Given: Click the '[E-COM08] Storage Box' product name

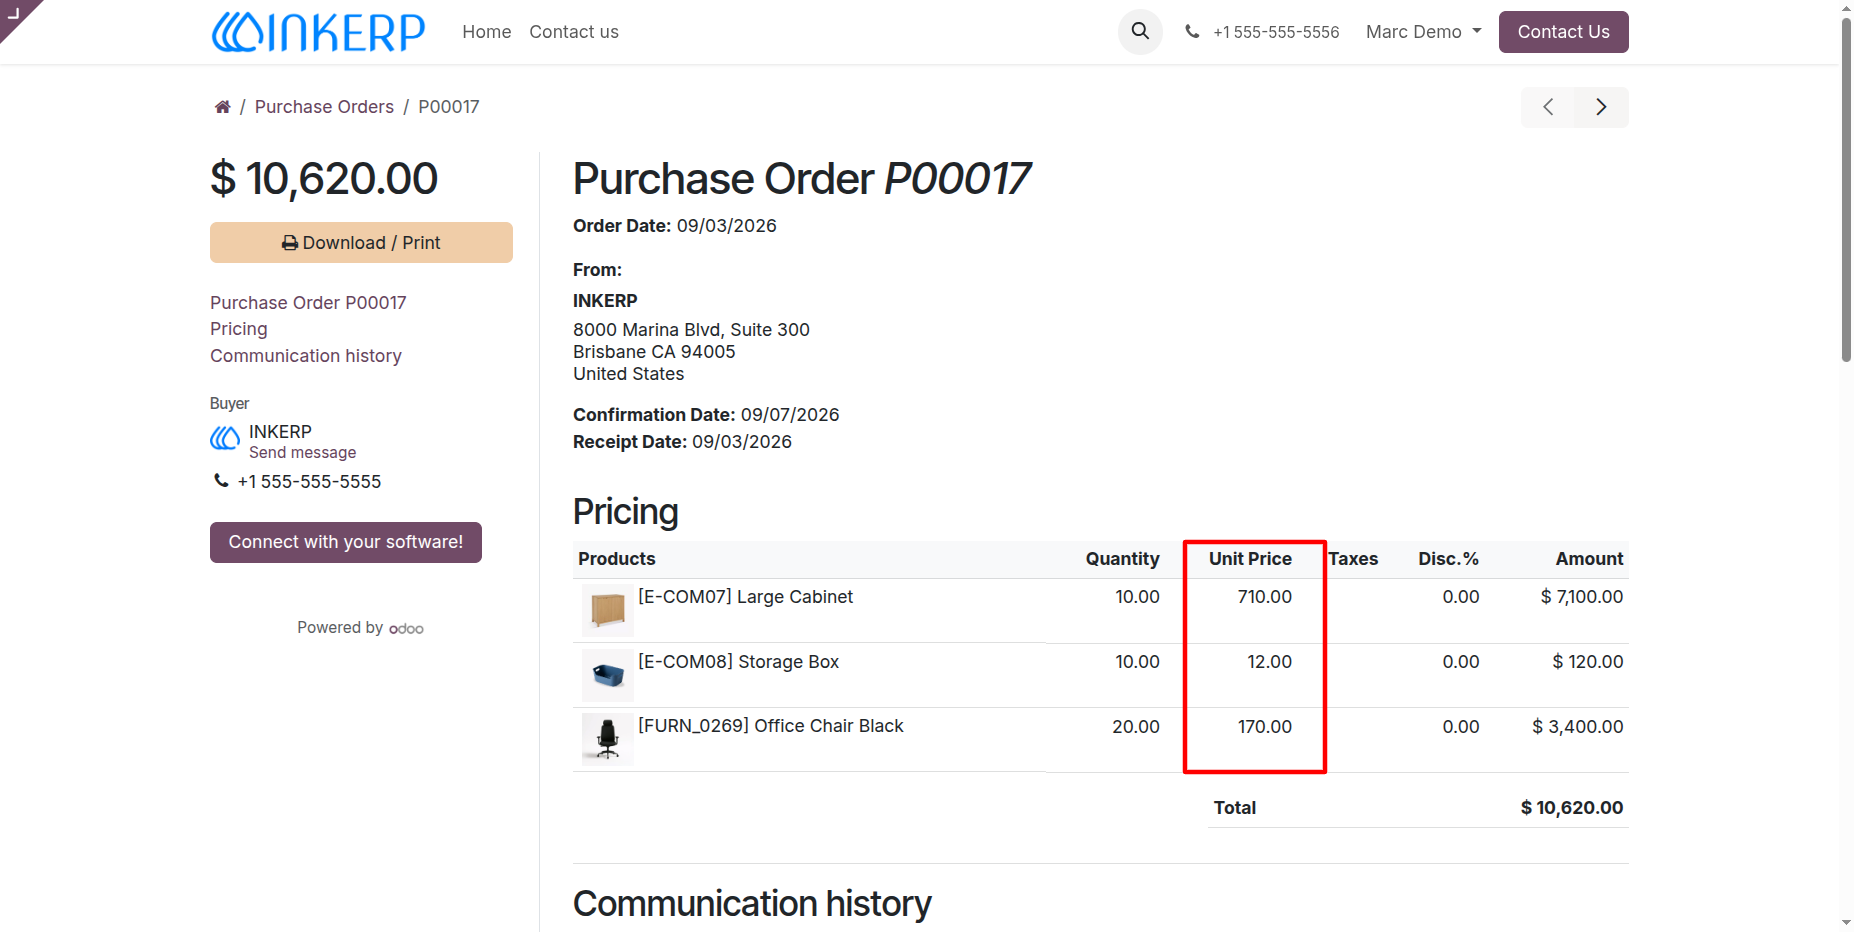Looking at the screenshot, I should (x=739, y=662).
